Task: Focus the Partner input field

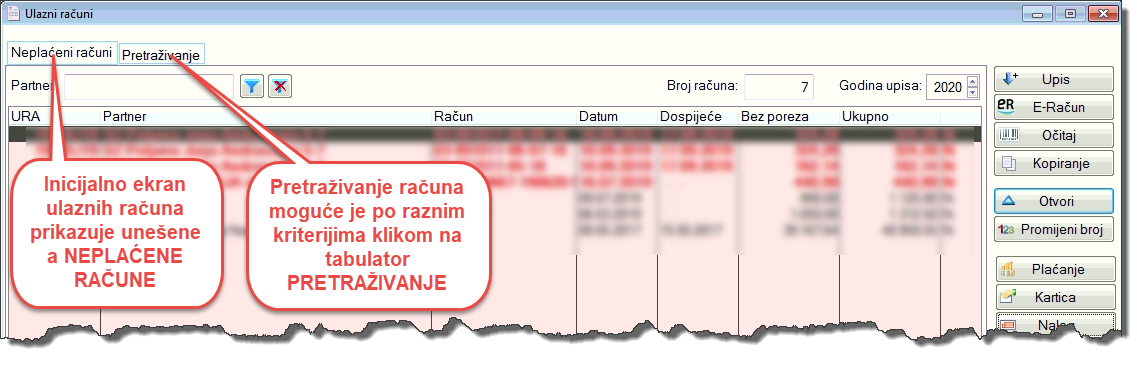Action: (x=149, y=86)
